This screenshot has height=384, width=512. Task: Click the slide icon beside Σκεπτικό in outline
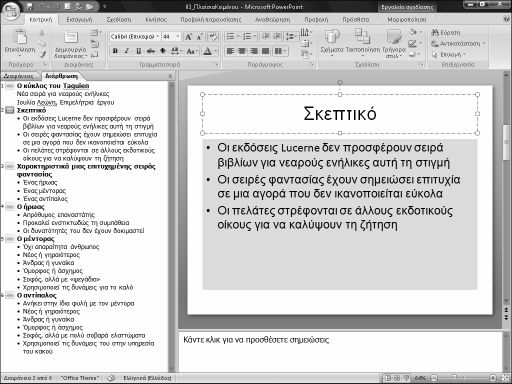pos(10,110)
